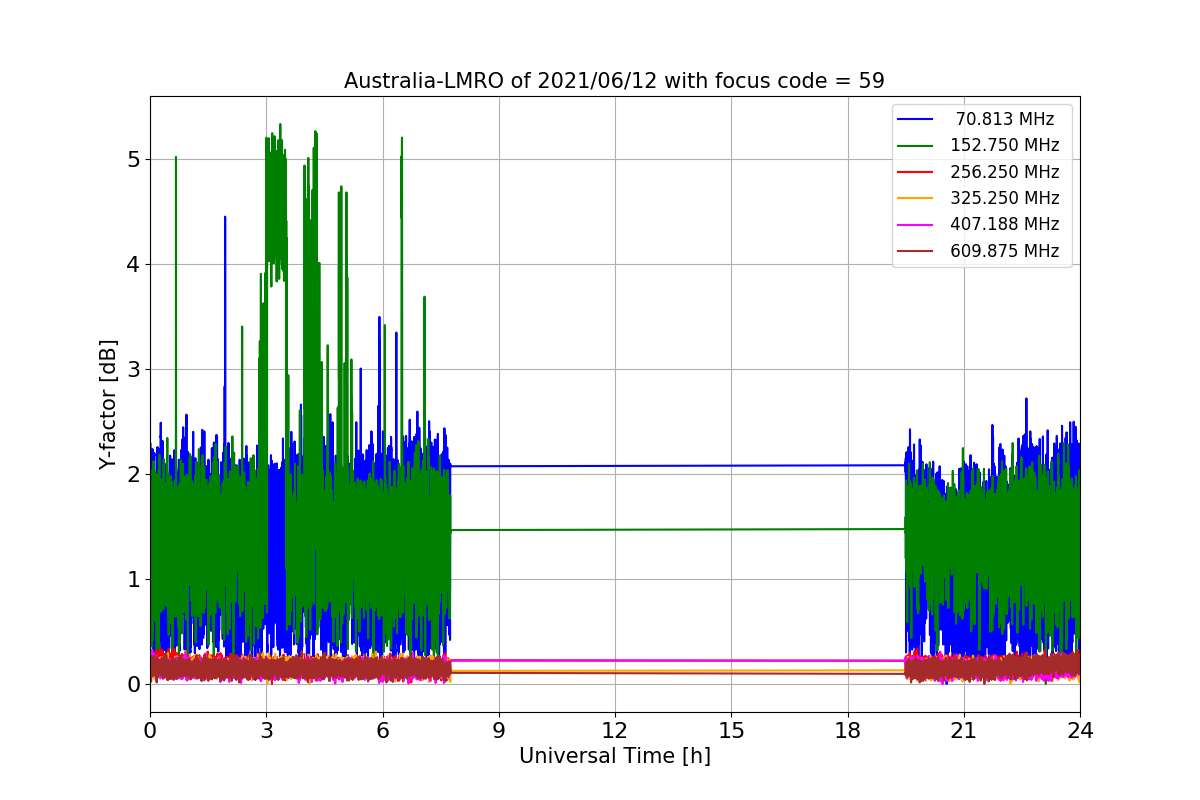Click x-axis tick label 12
1200x800 pixels.
coord(614,731)
